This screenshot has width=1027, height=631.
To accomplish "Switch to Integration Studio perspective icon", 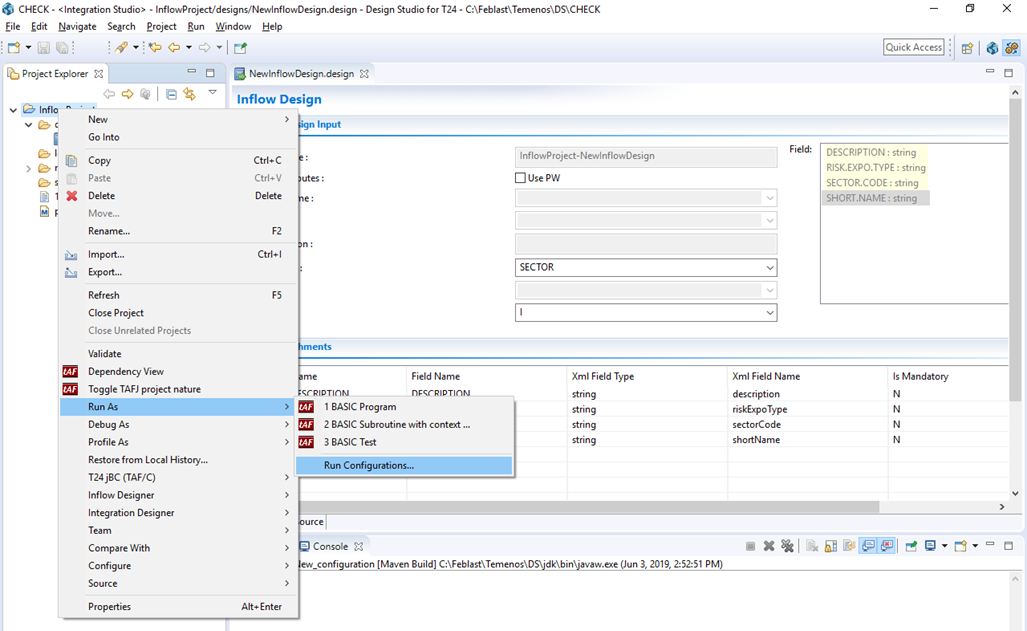I will tap(1010, 48).
